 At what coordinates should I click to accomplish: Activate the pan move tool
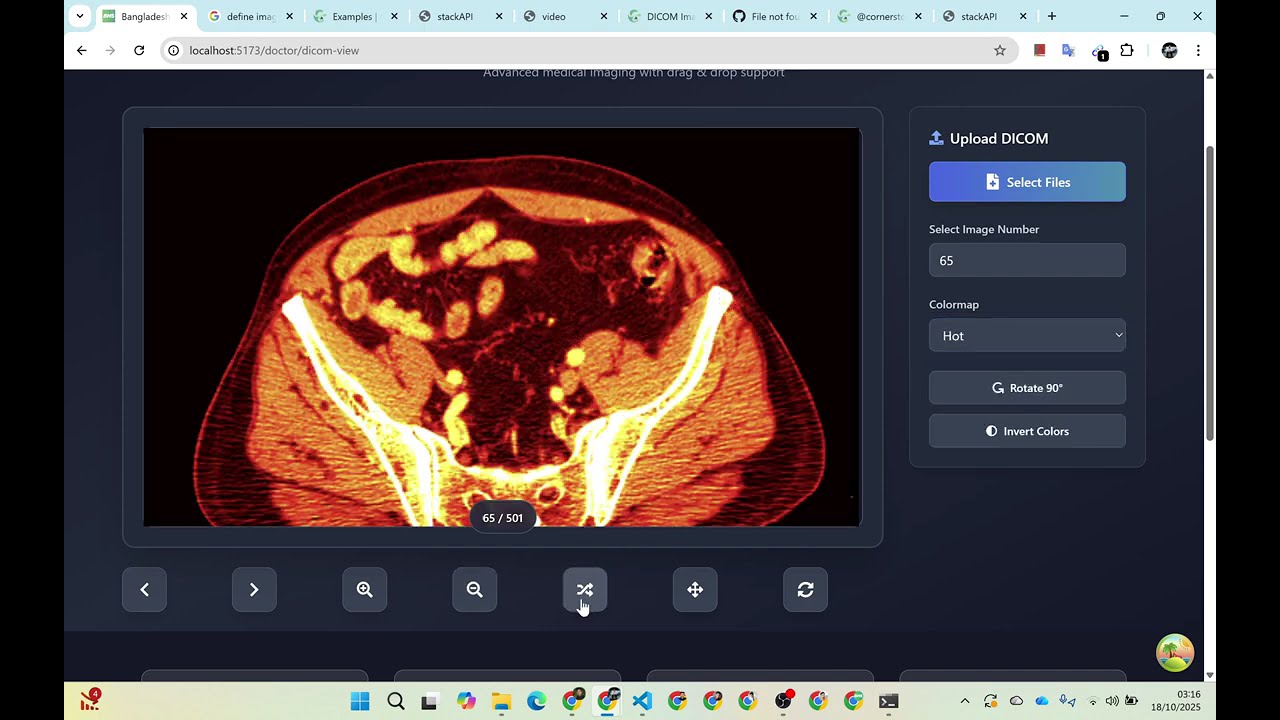pos(695,590)
